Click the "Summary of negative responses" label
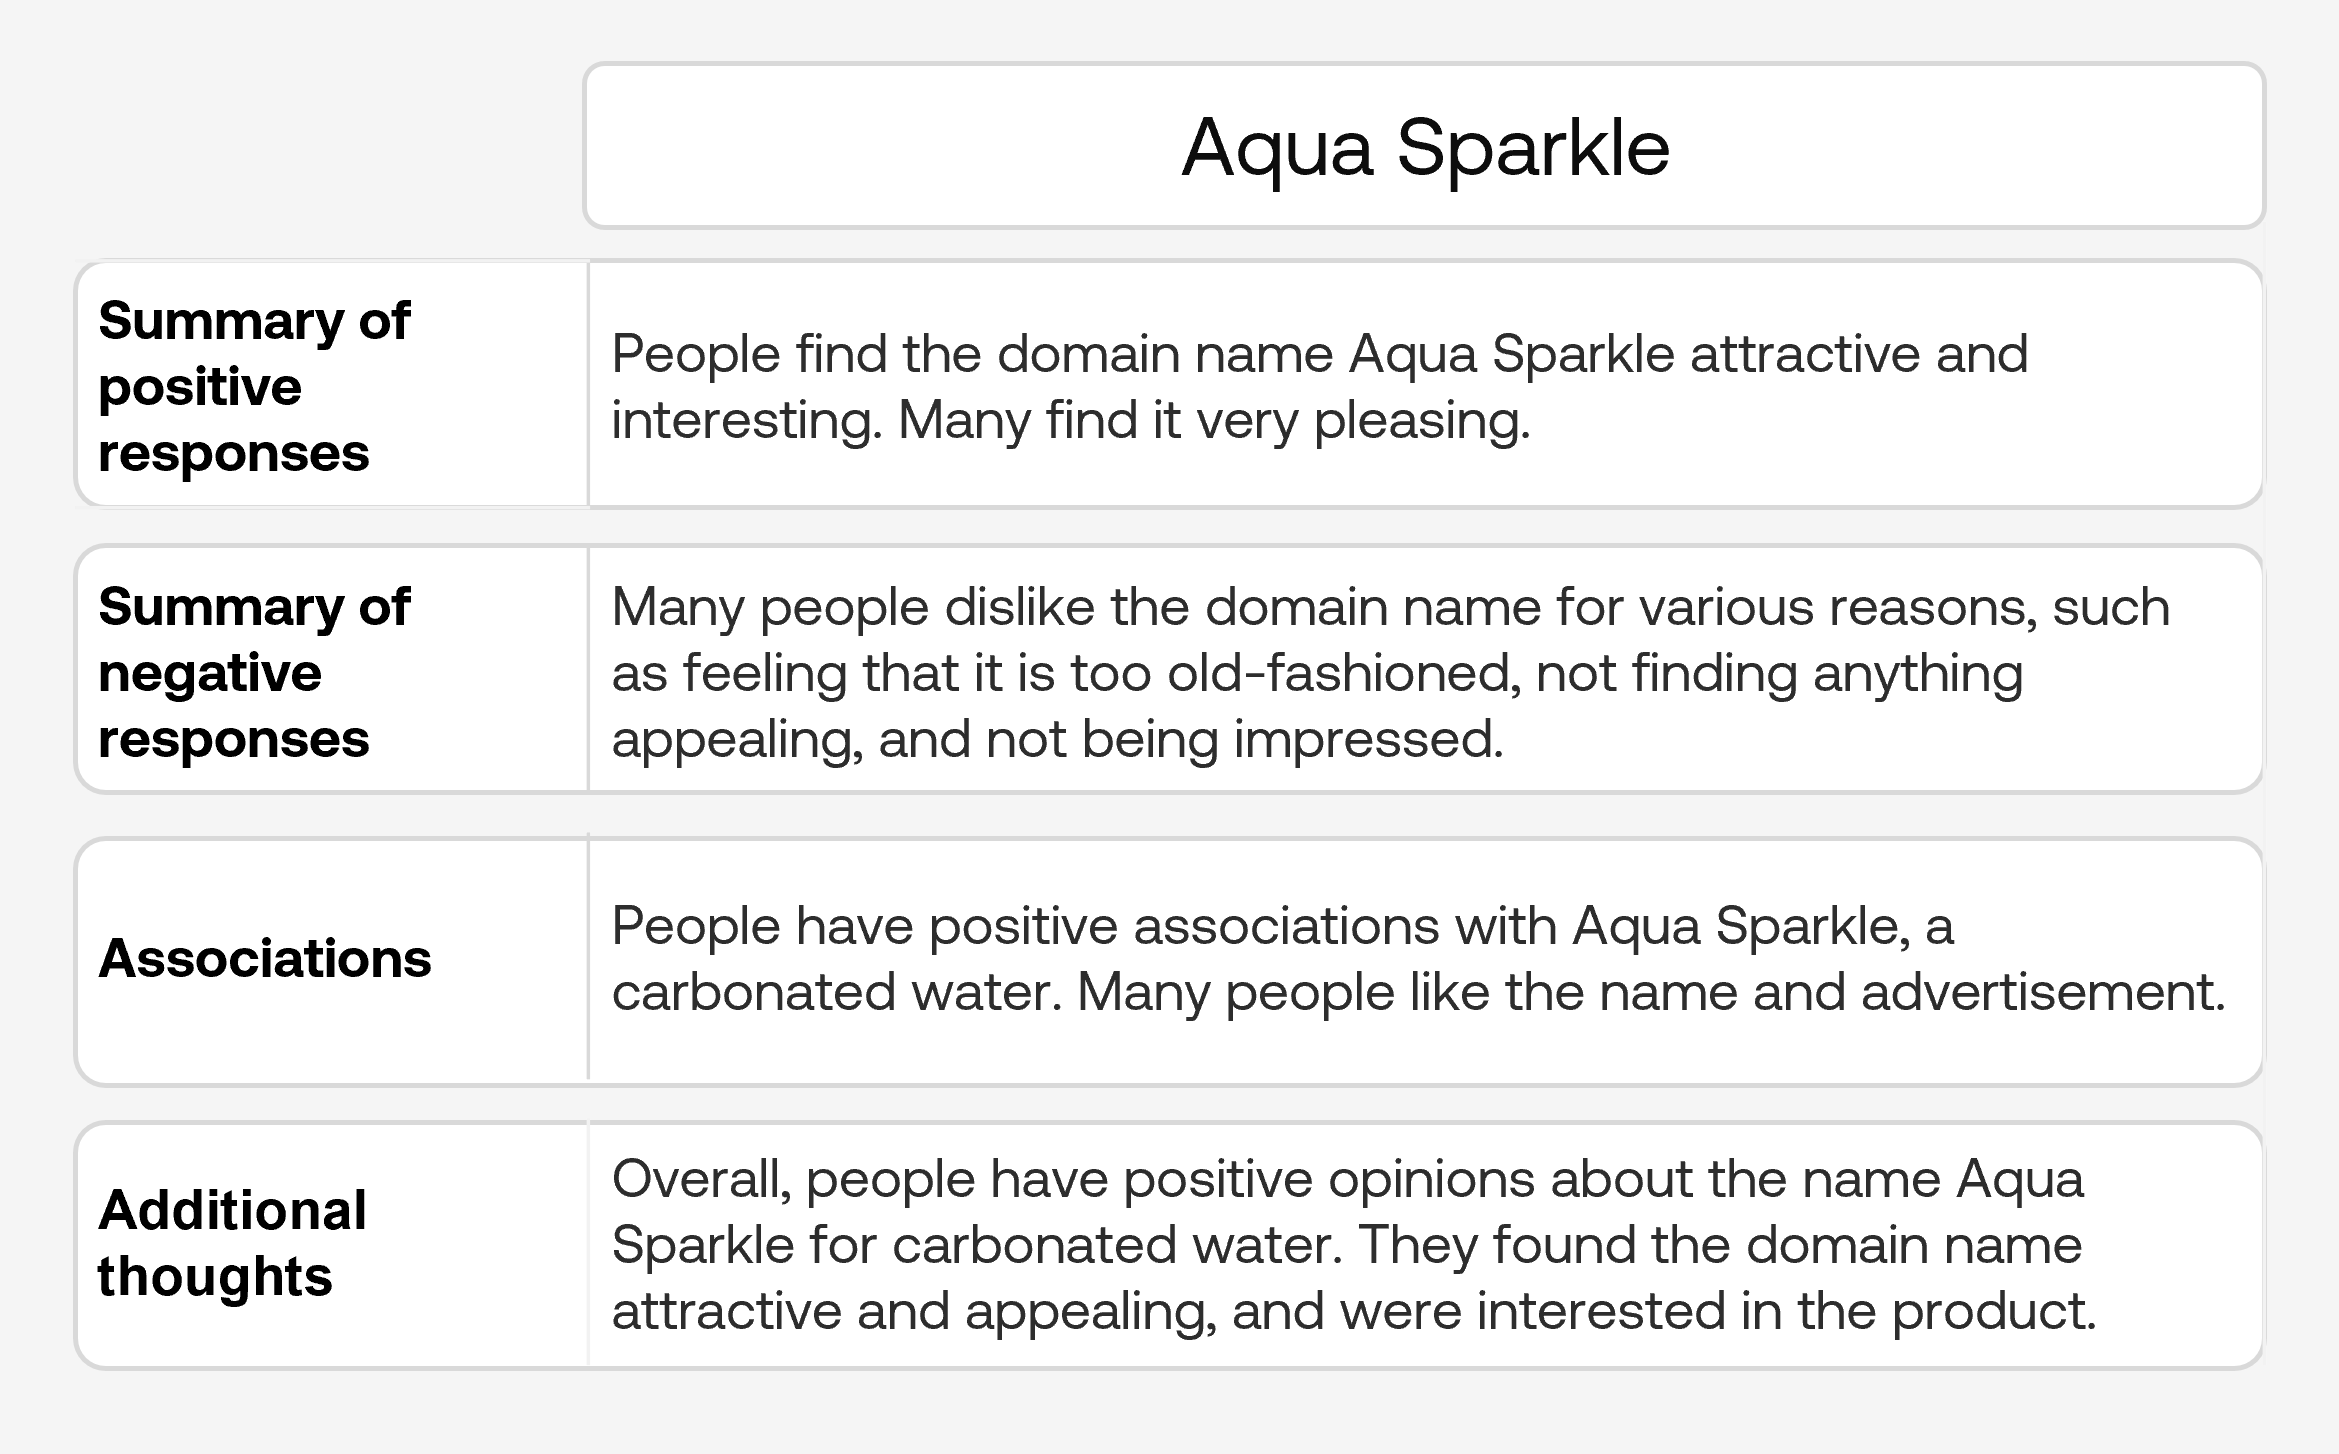Image resolution: width=2339 pixels, height=1454 pixels. pyautogui.click(x=254, y=672)
